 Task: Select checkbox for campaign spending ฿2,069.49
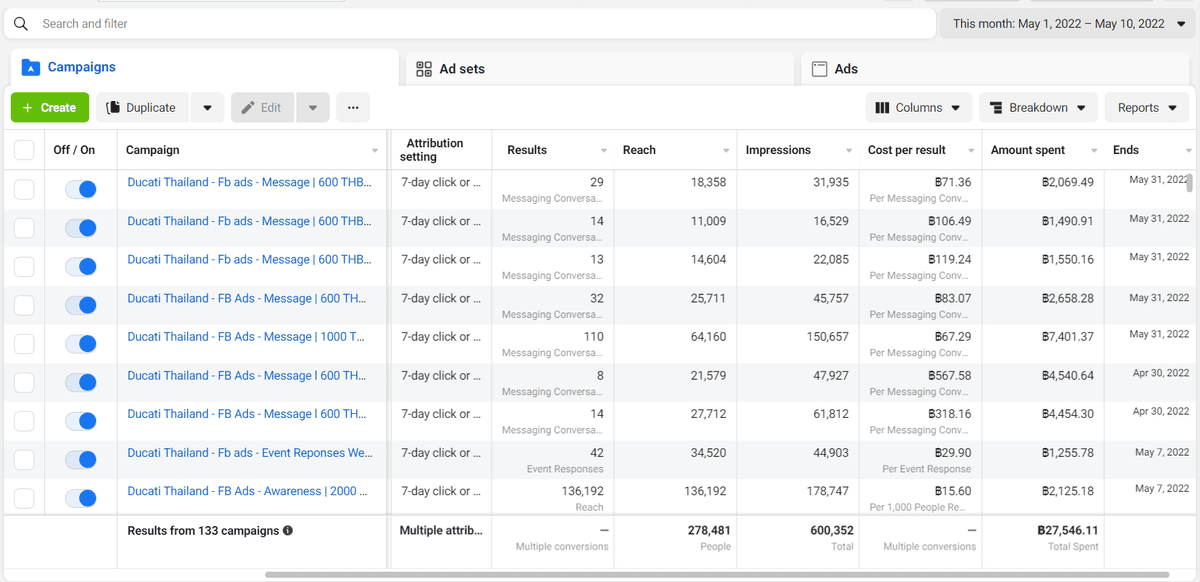(x=24, y=189)
